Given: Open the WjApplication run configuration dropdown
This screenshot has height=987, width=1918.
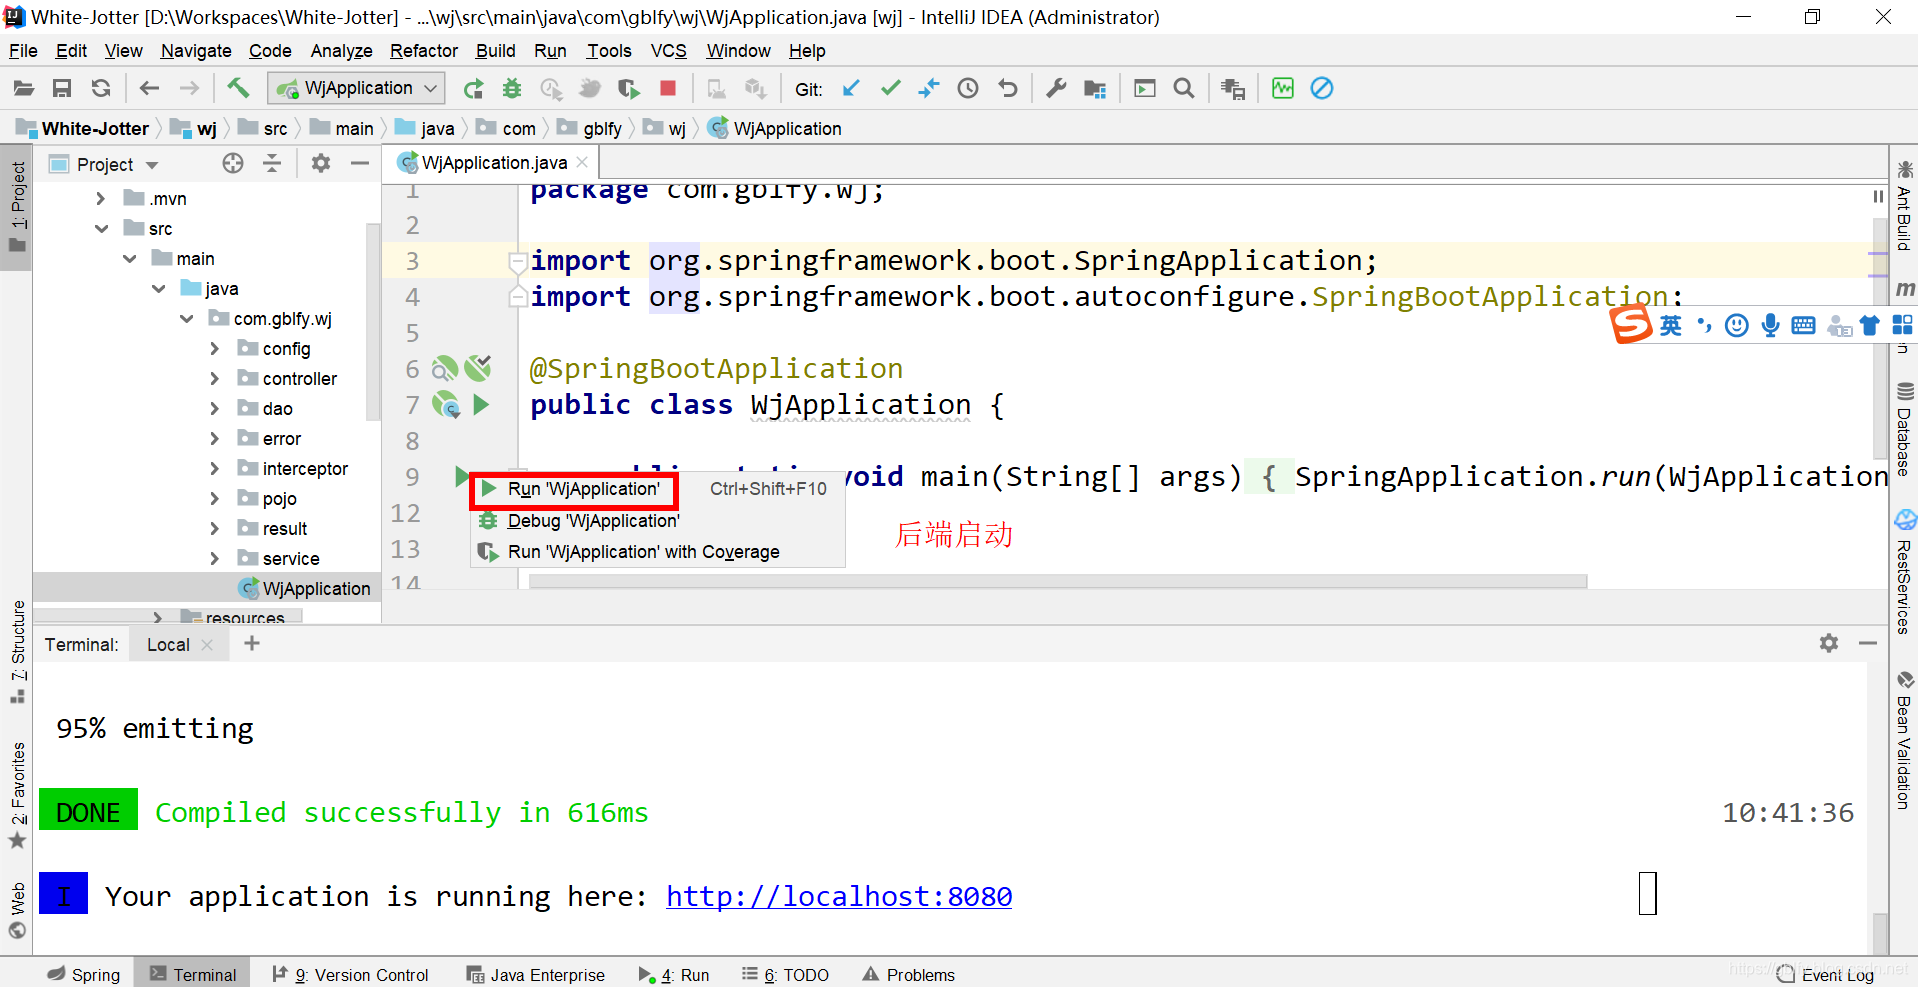Looking at the screenshot, I should (356, 88).
